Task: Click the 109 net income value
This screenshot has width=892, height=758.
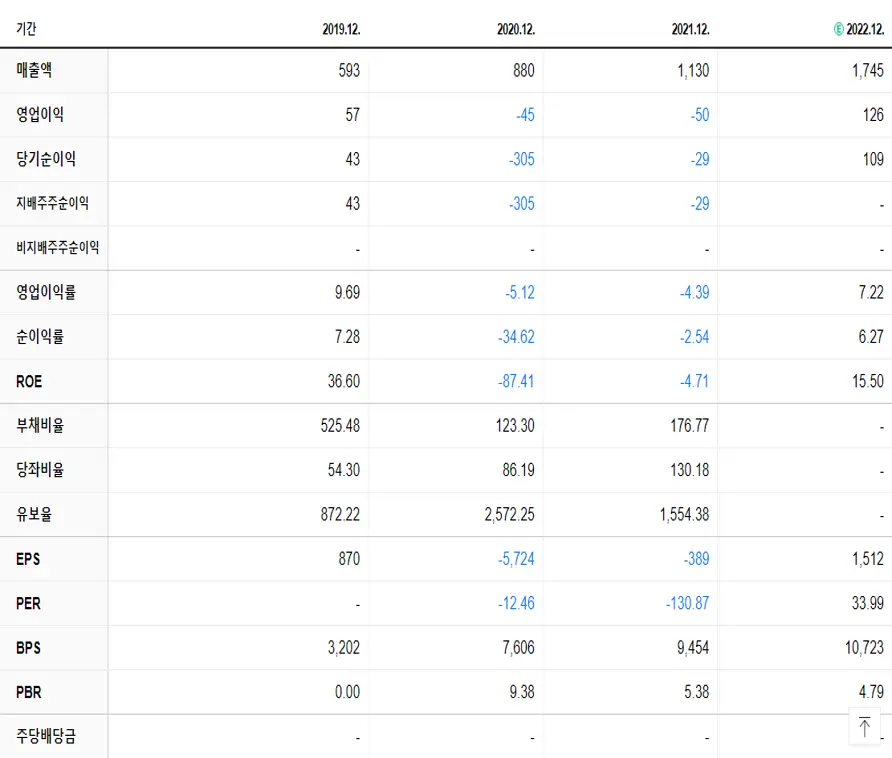Action: 873,159
